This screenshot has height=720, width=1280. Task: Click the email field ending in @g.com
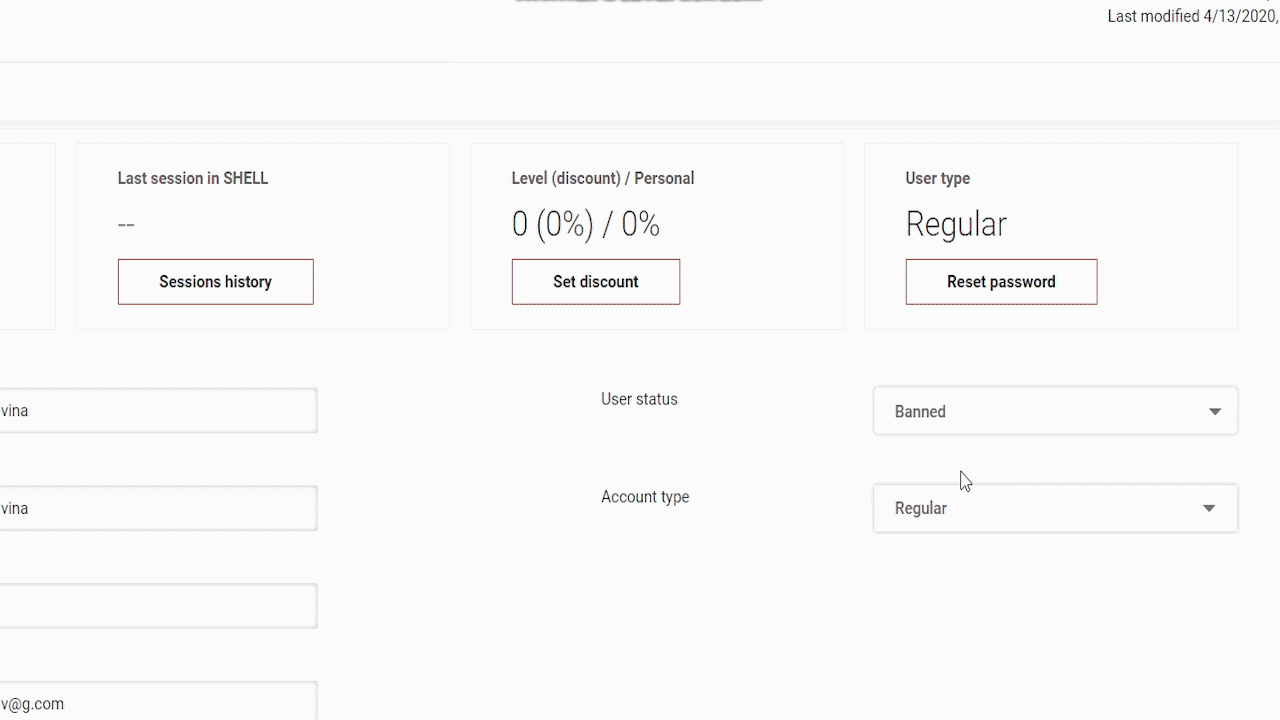pos(158,703)
